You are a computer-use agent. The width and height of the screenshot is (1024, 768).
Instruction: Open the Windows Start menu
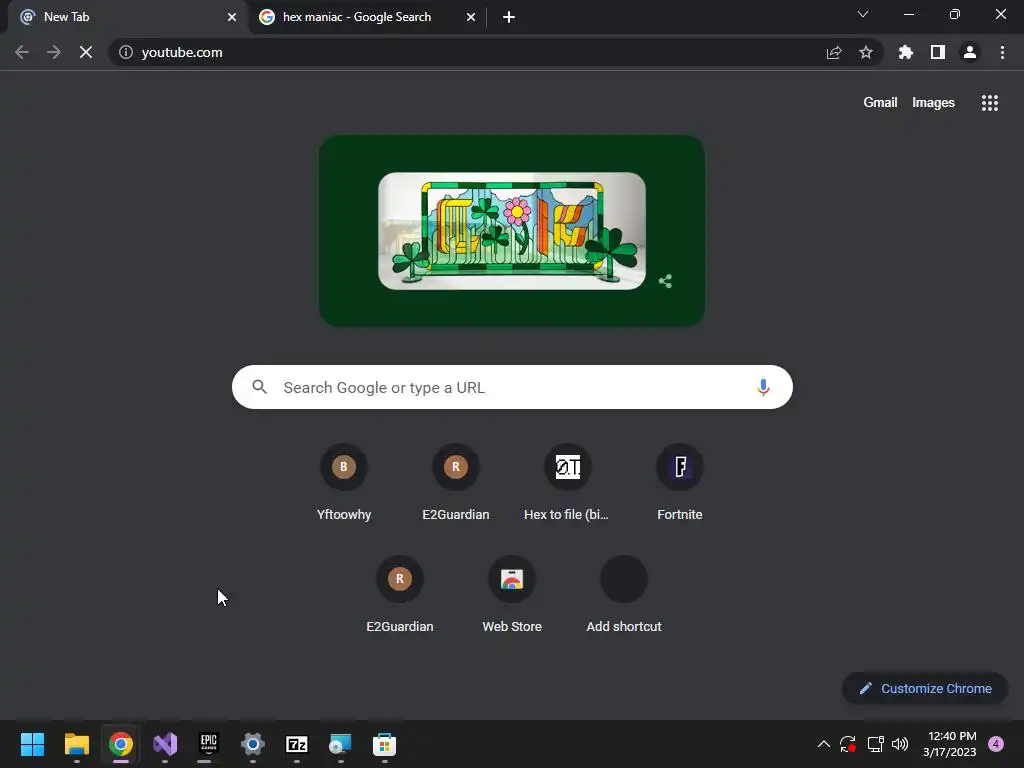(32, 744)
